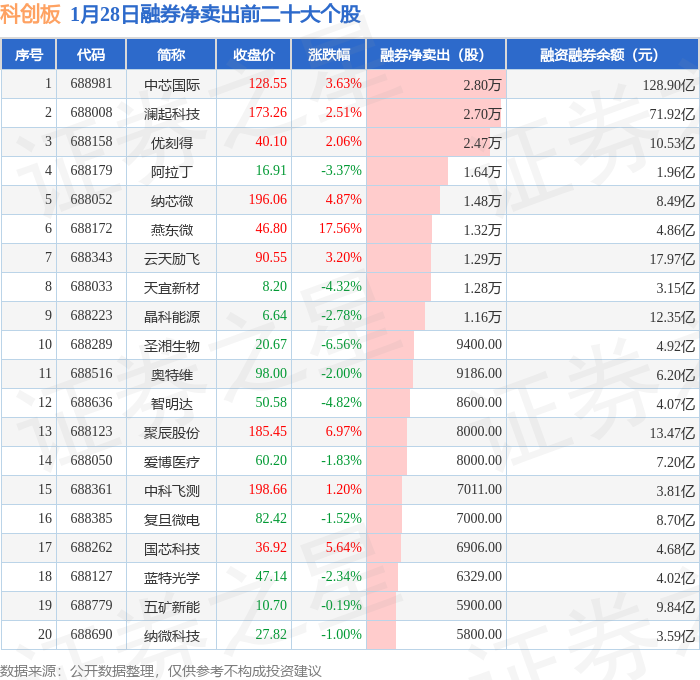Image resolution: width=700 pixels, height=680 pixels.
Task: Select the 聚辰股份 name cell
Action: (x=171, y=433)
